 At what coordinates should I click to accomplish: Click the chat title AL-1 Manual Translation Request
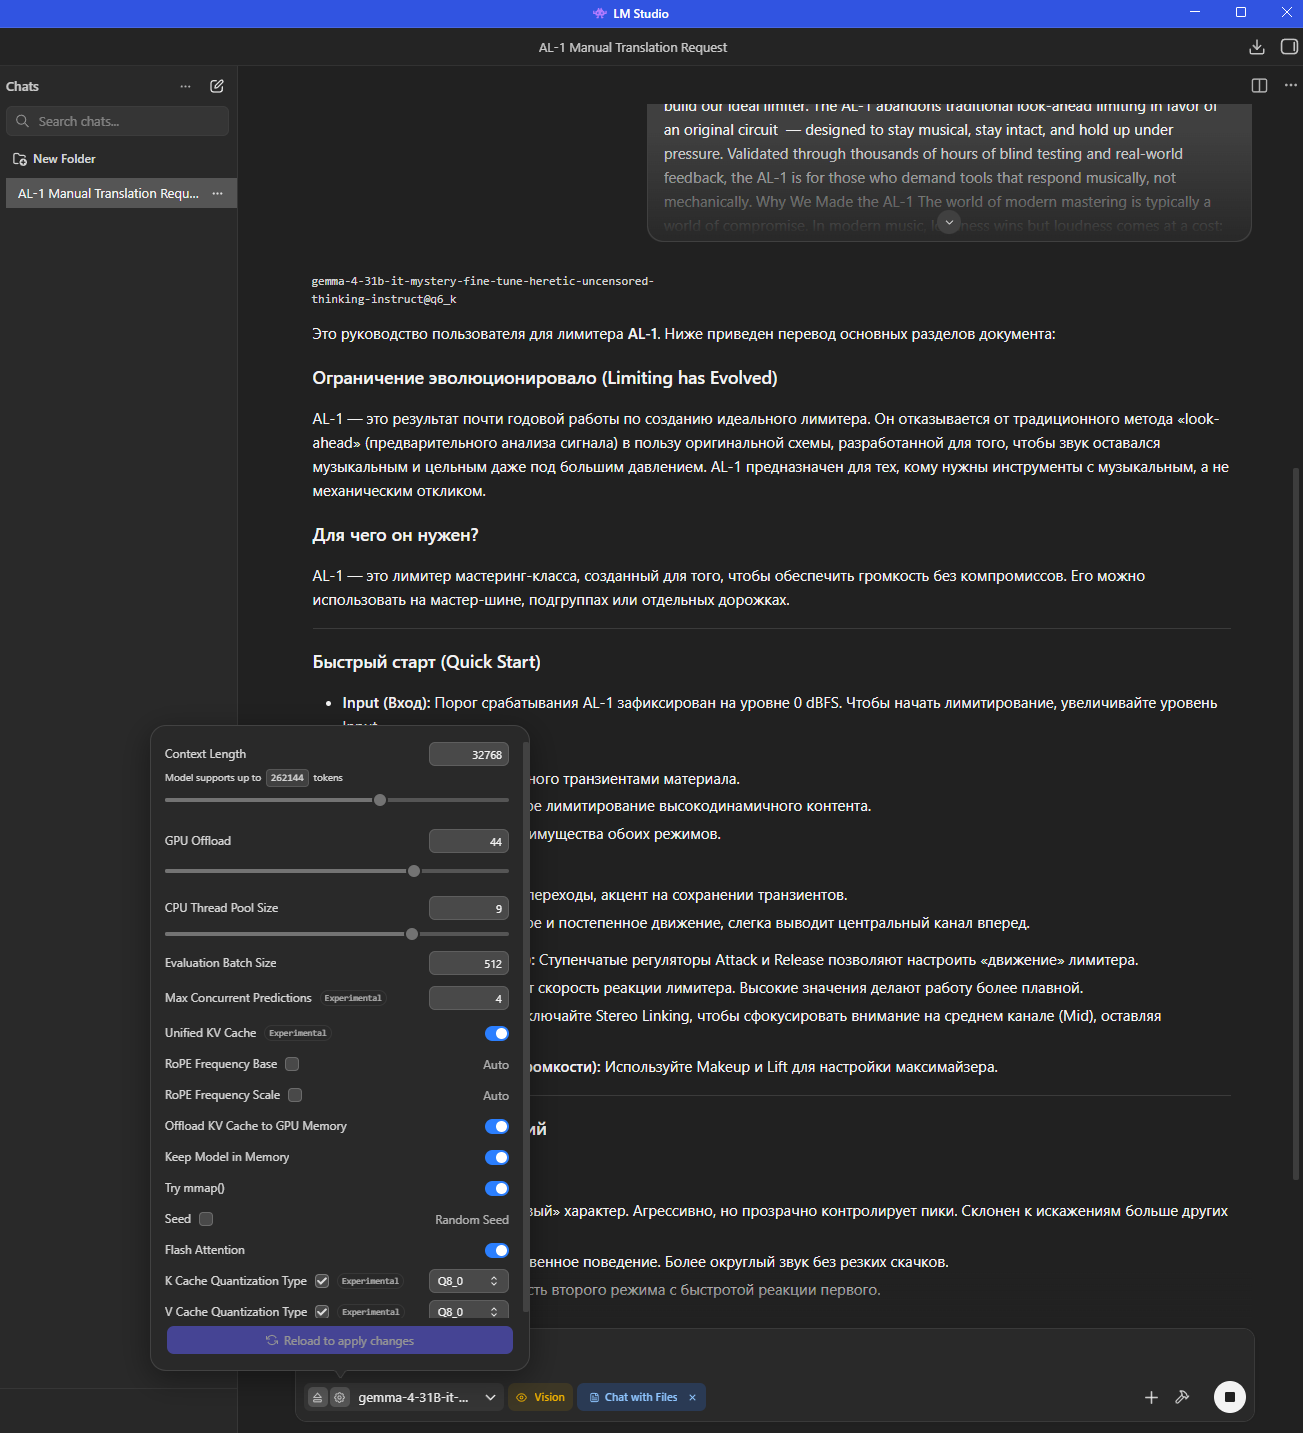[x=633, y=48]
